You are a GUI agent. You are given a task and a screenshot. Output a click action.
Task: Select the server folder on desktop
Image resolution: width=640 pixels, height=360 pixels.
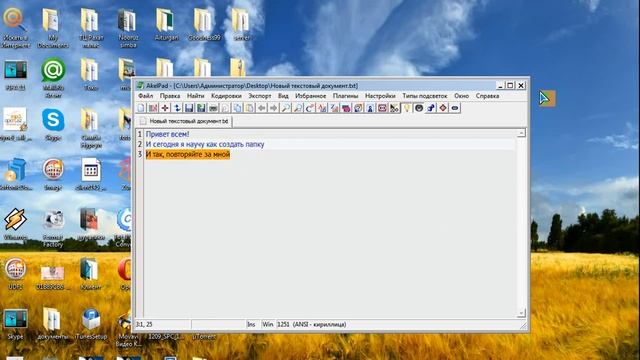[x=242, y=24]
